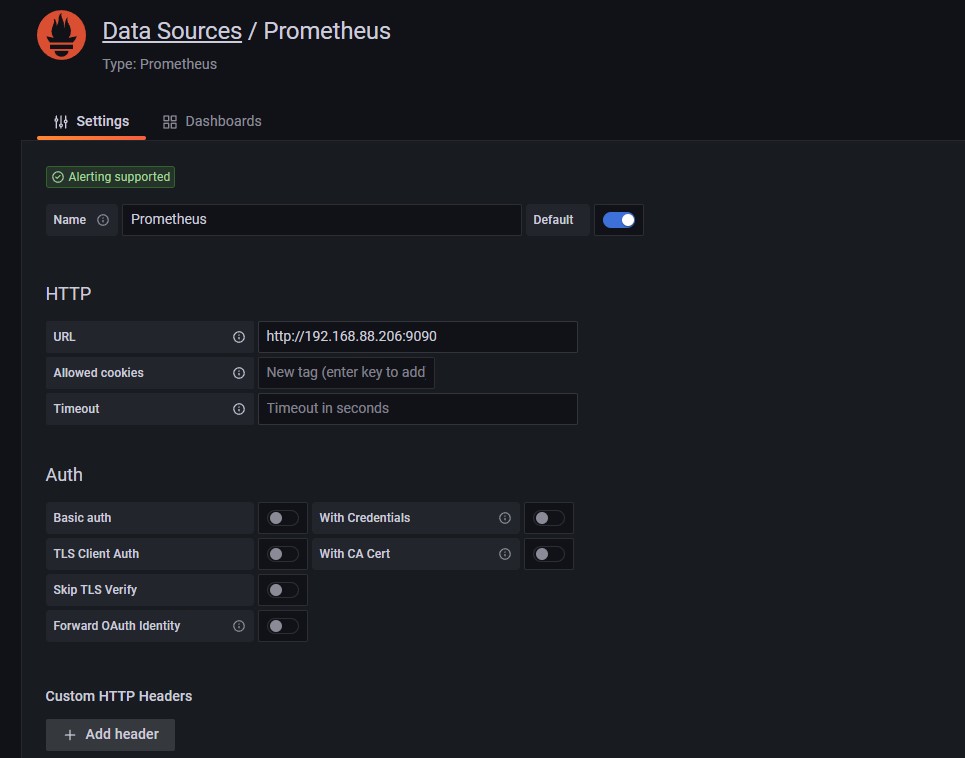Open the Data Sources page link
Screen dimensions: 965x758
tap(171, 31)
